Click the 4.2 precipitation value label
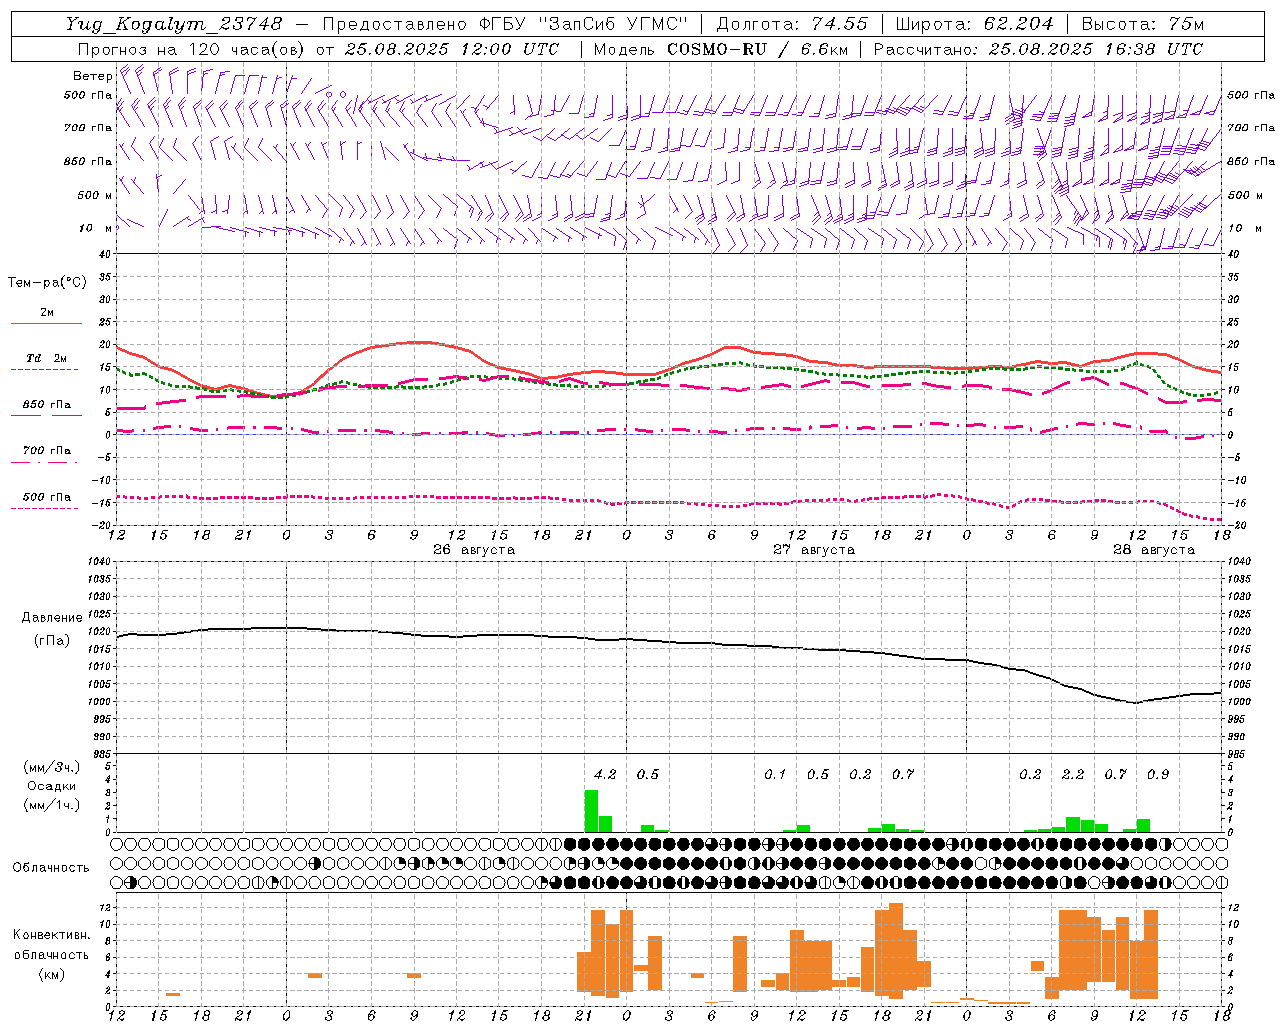Image resolution: width=1280 pixels, height=1024 pixels. coord(605,774)
